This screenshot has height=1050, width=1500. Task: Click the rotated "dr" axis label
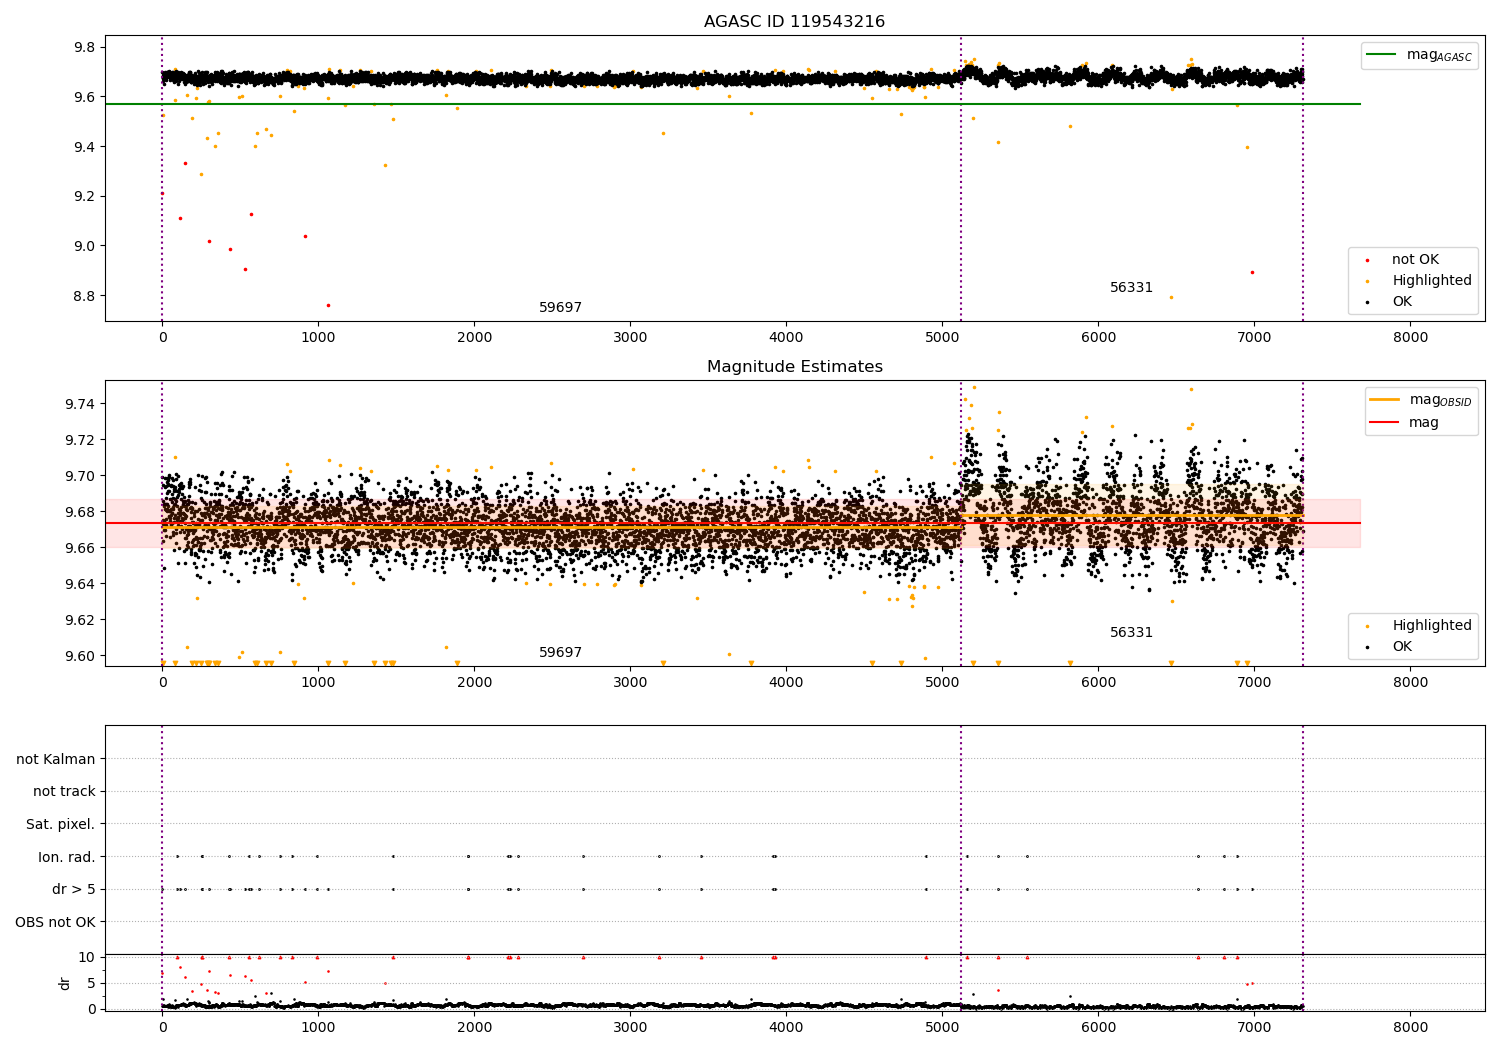65,983
